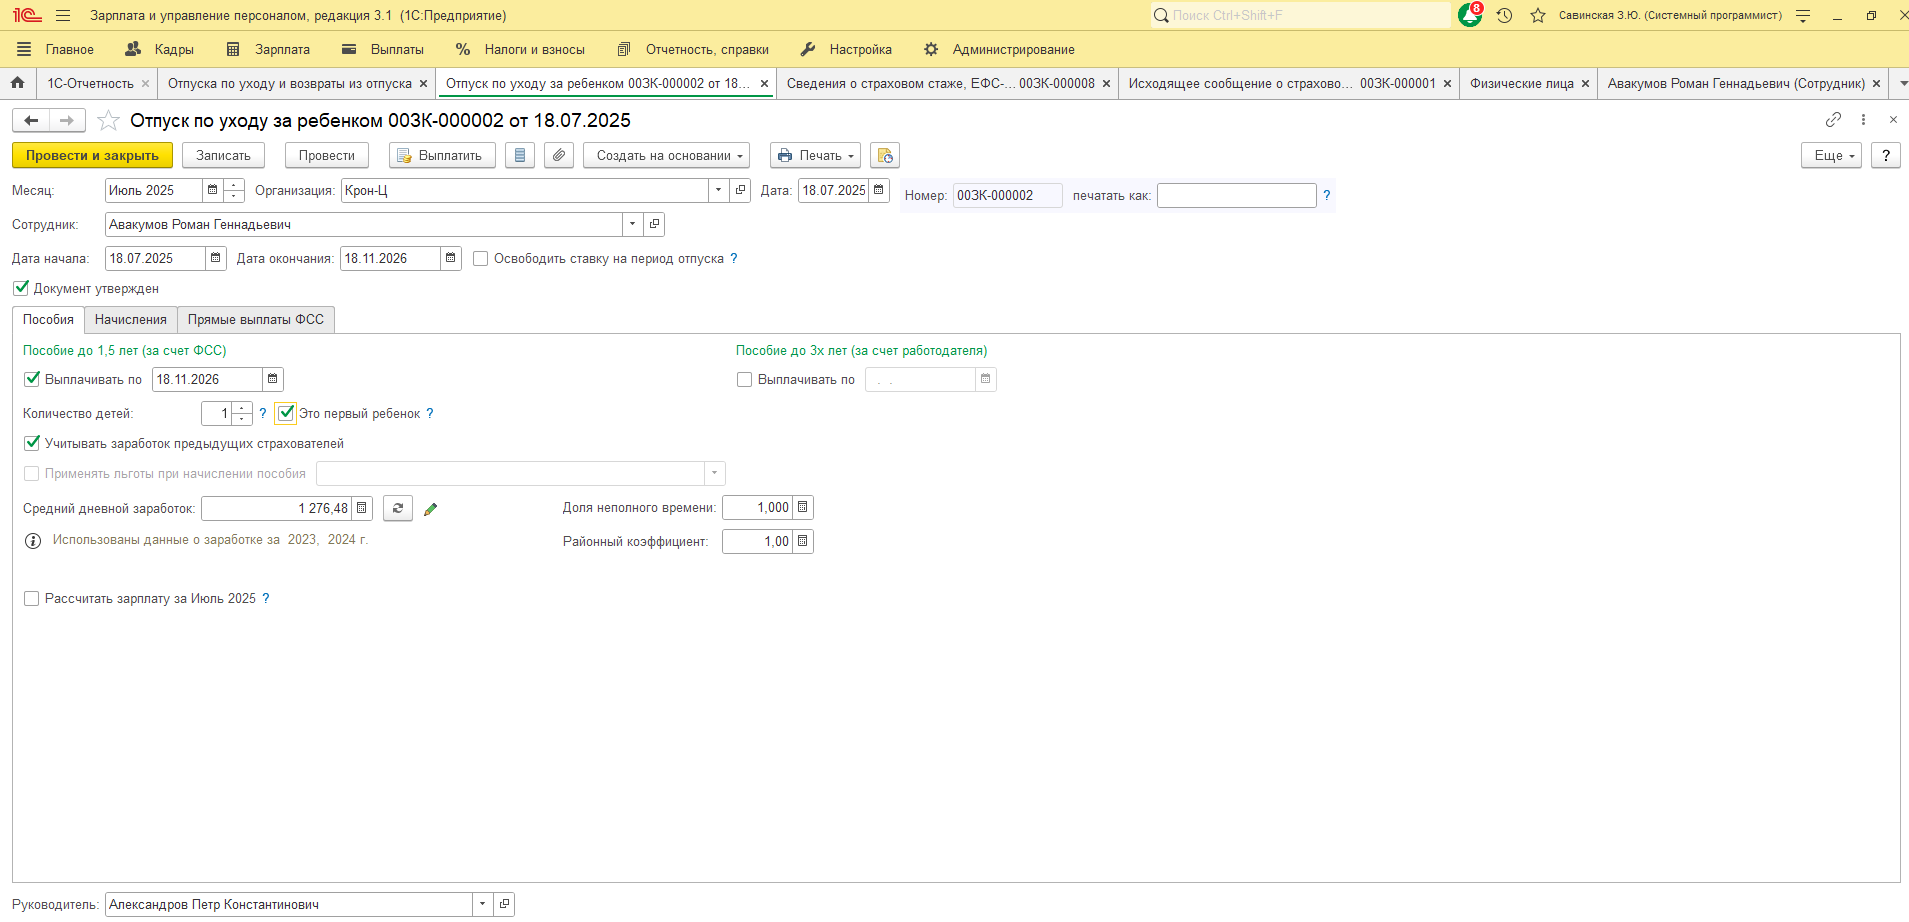
Task: Toggle 'Это первый ребенок' checkbox
Action: pos(286,413)
